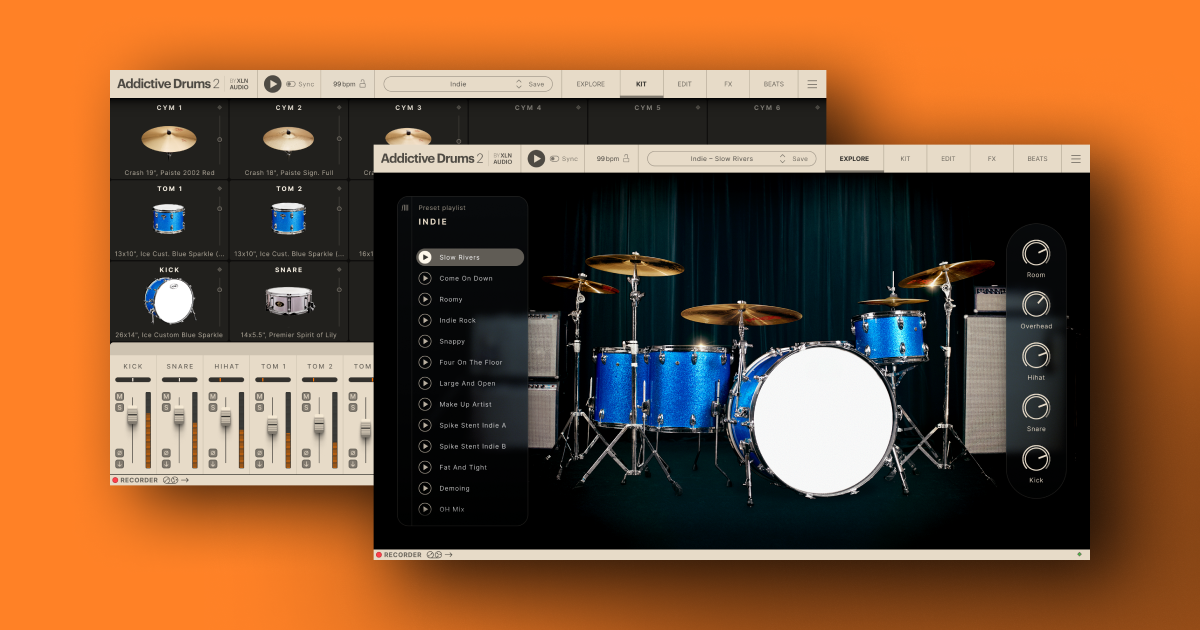Switch to the FX tab in front window
This screenshot has width=1200, height=630.
pyautogui.click(x=991, y=159)
